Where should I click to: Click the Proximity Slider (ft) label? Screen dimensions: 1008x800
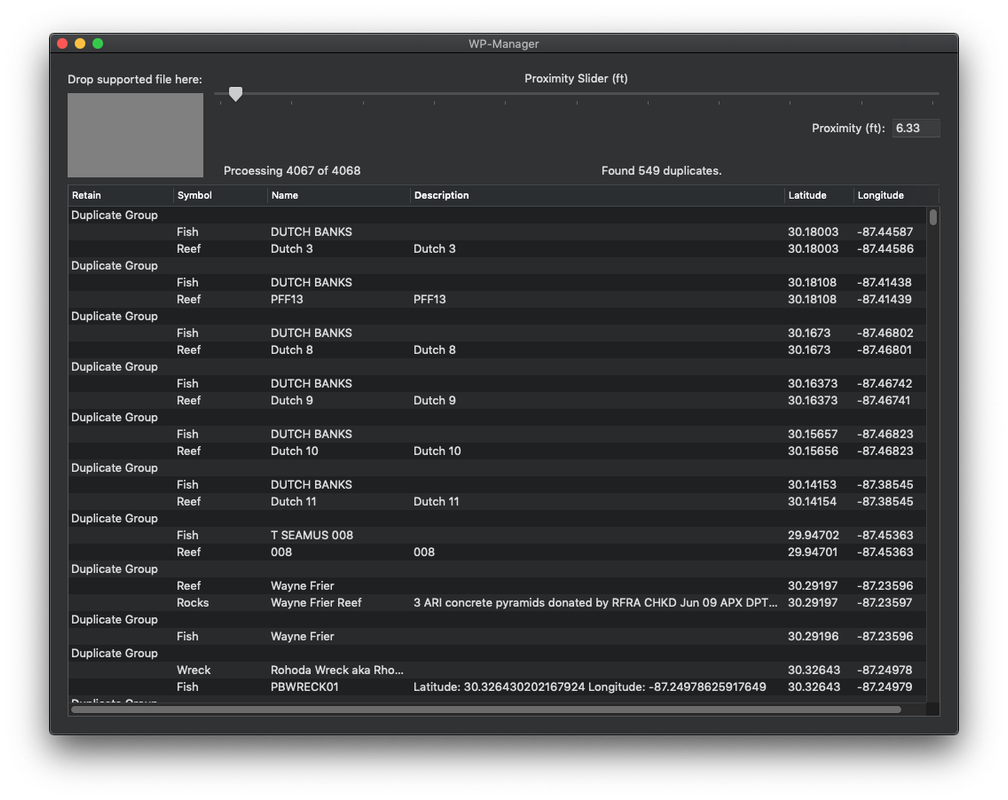pos(576,78)
